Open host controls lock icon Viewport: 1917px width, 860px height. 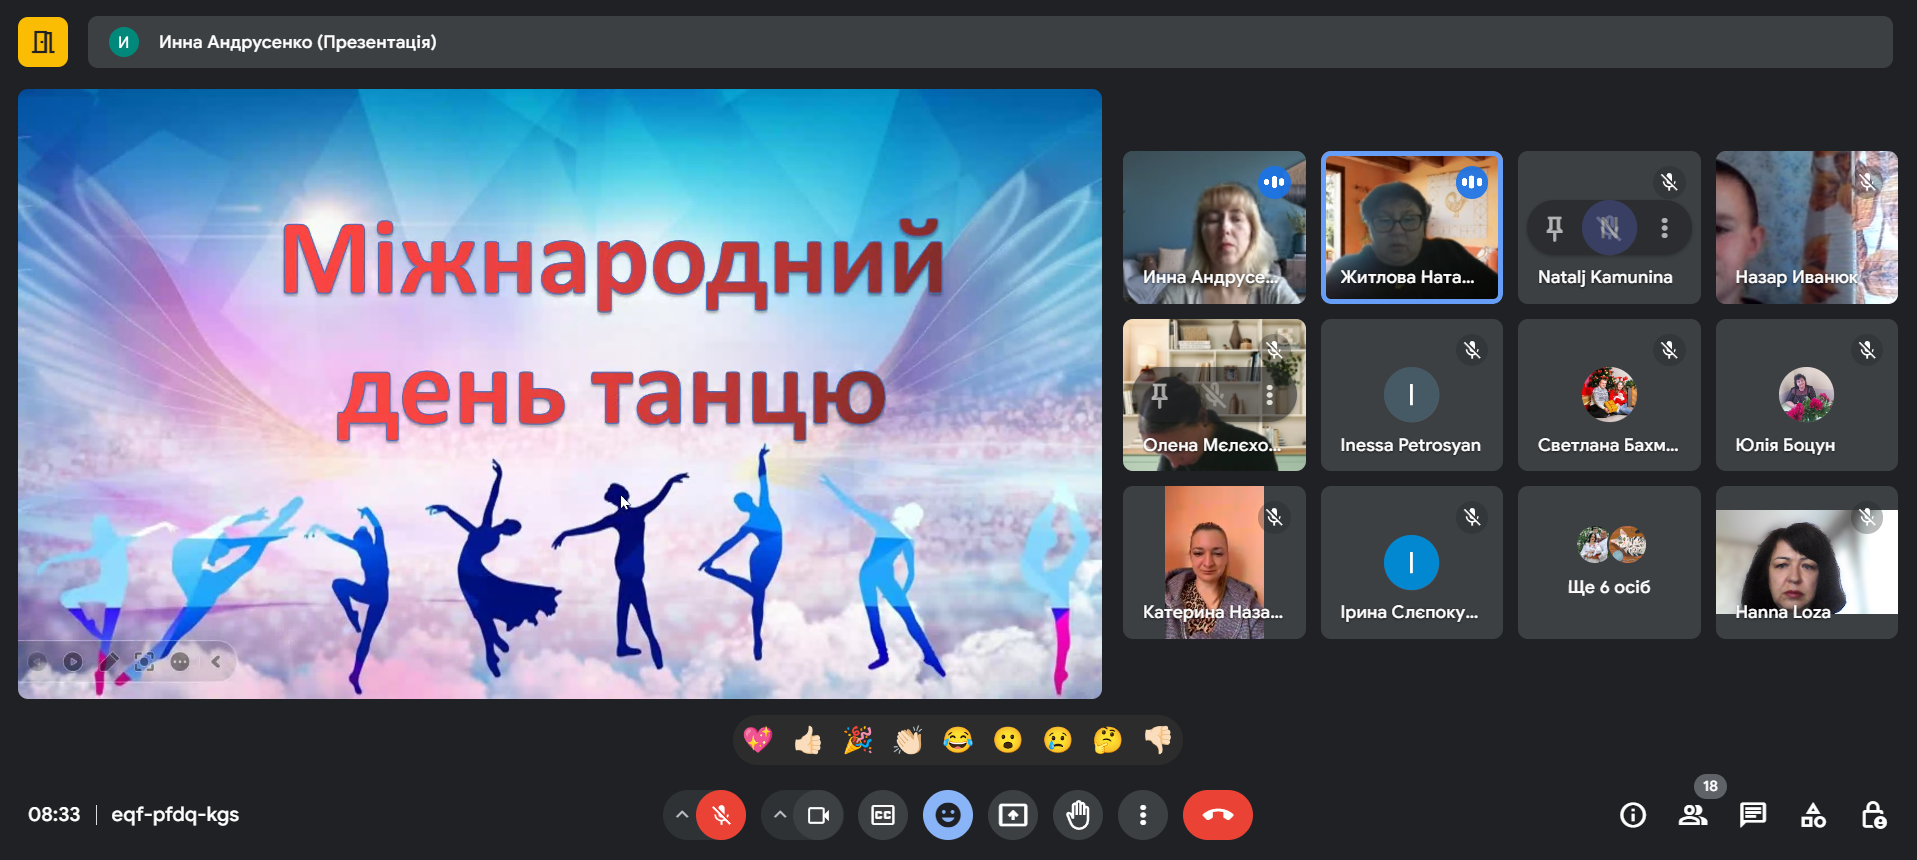1873,815
